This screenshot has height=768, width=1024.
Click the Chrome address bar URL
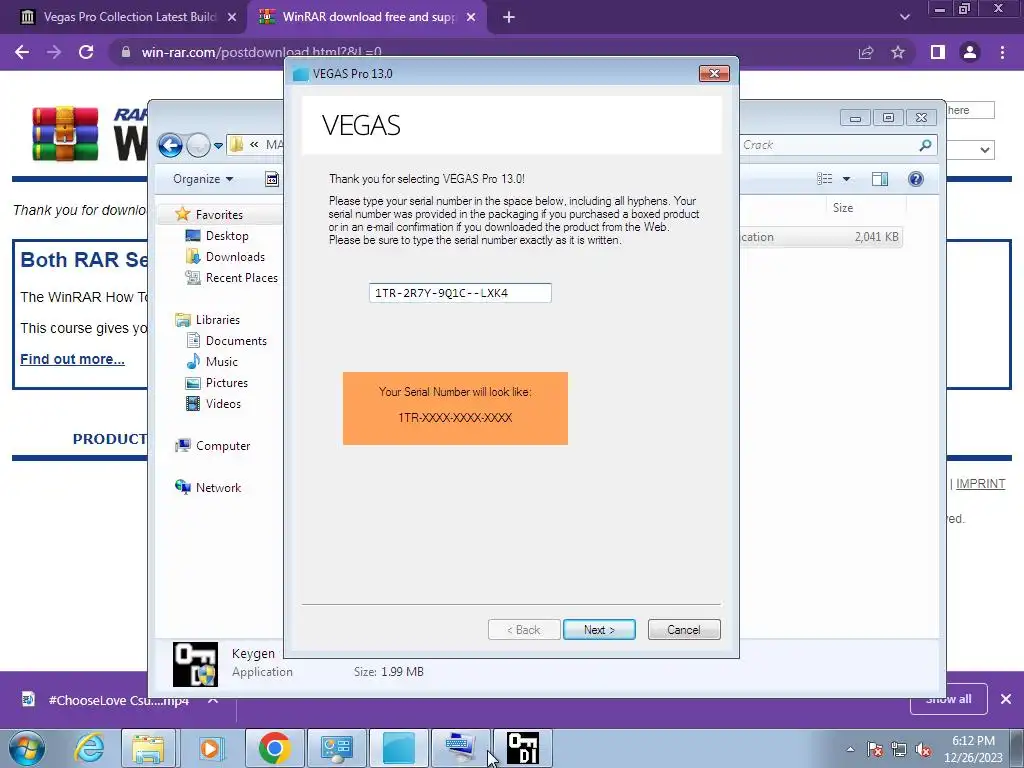261,52
